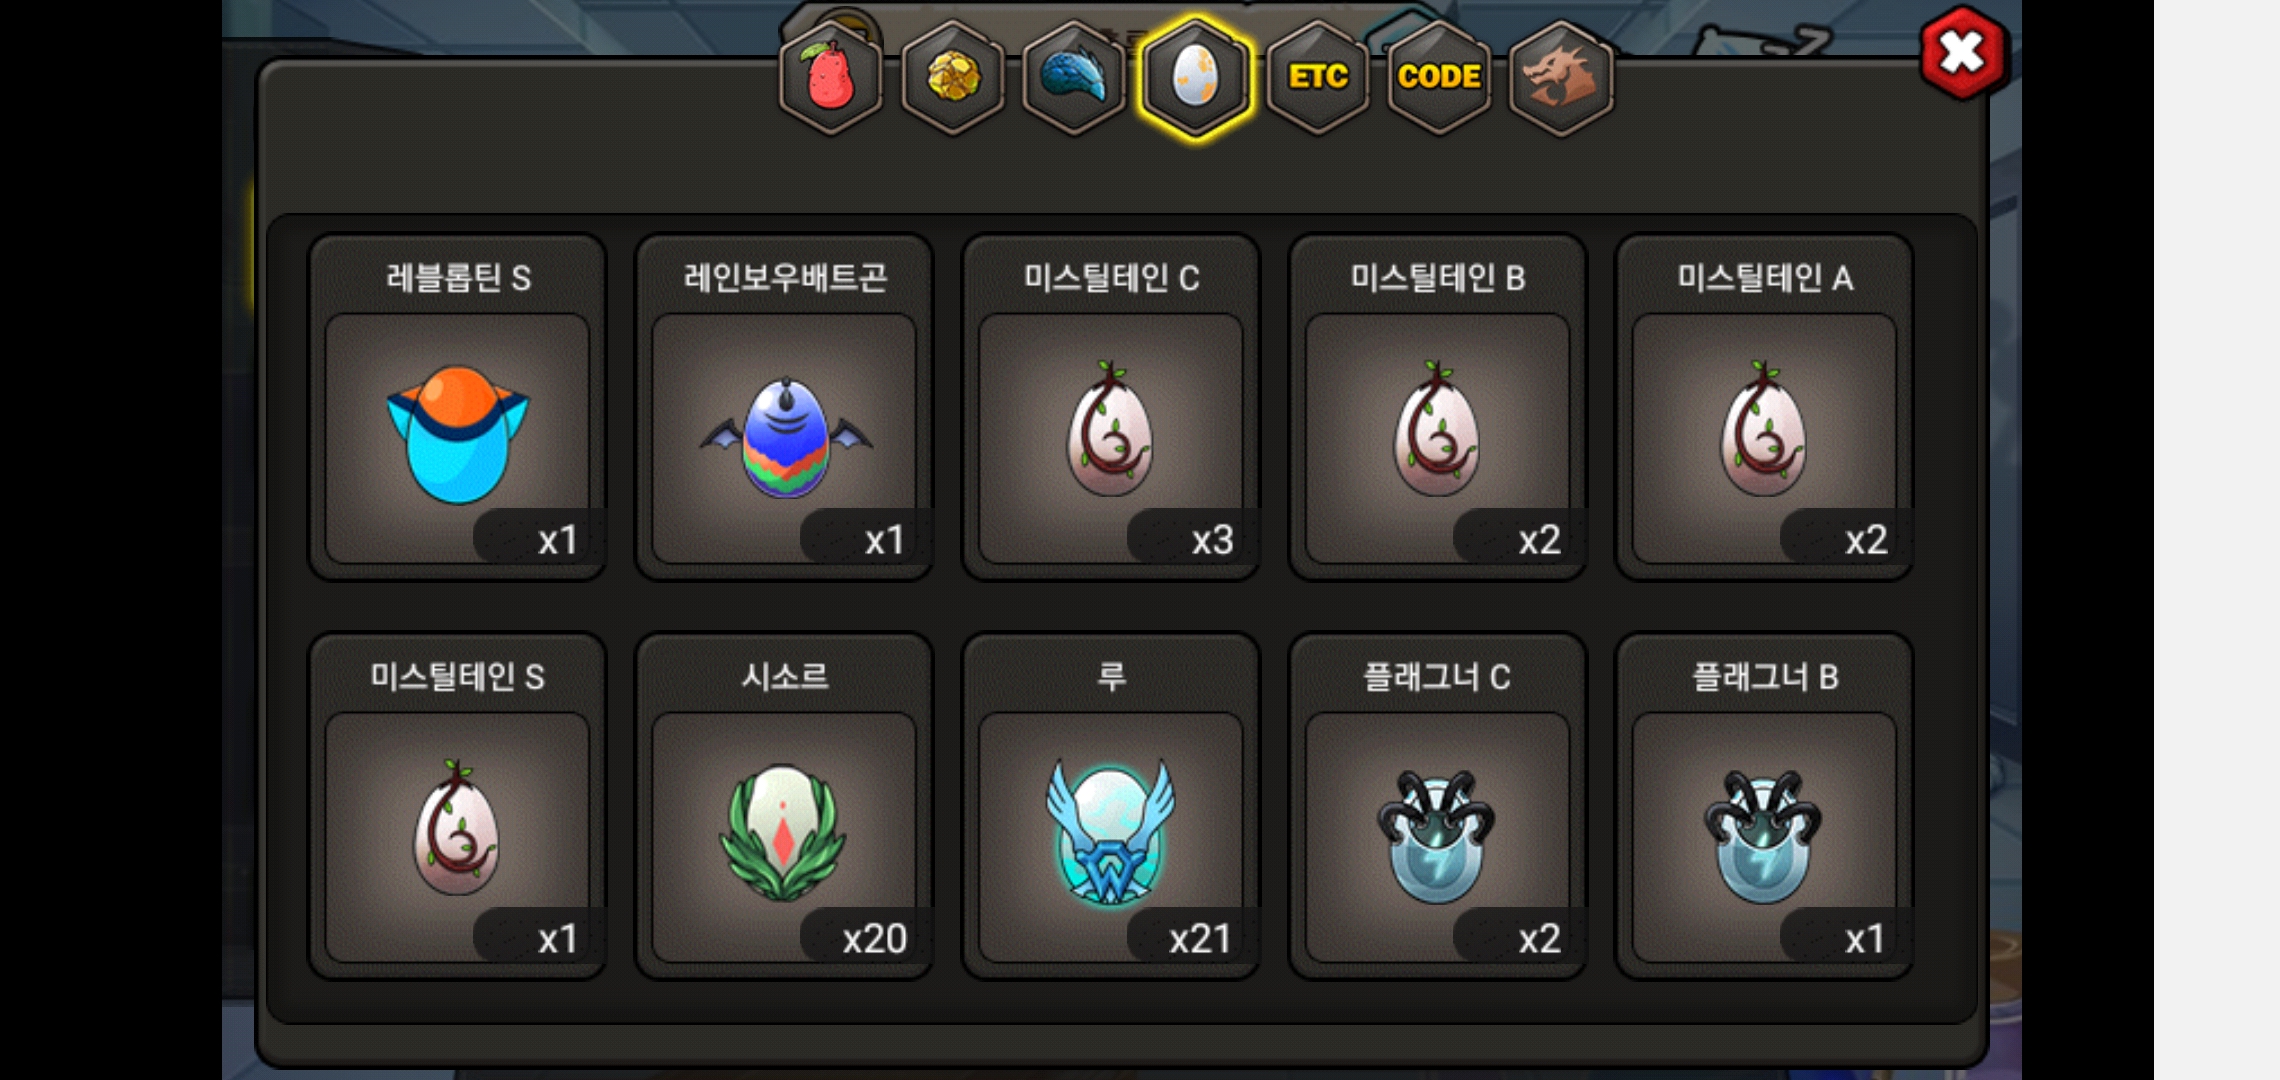
Task: Switch to the gold nugget tab
Action: (x=953, y=78)
